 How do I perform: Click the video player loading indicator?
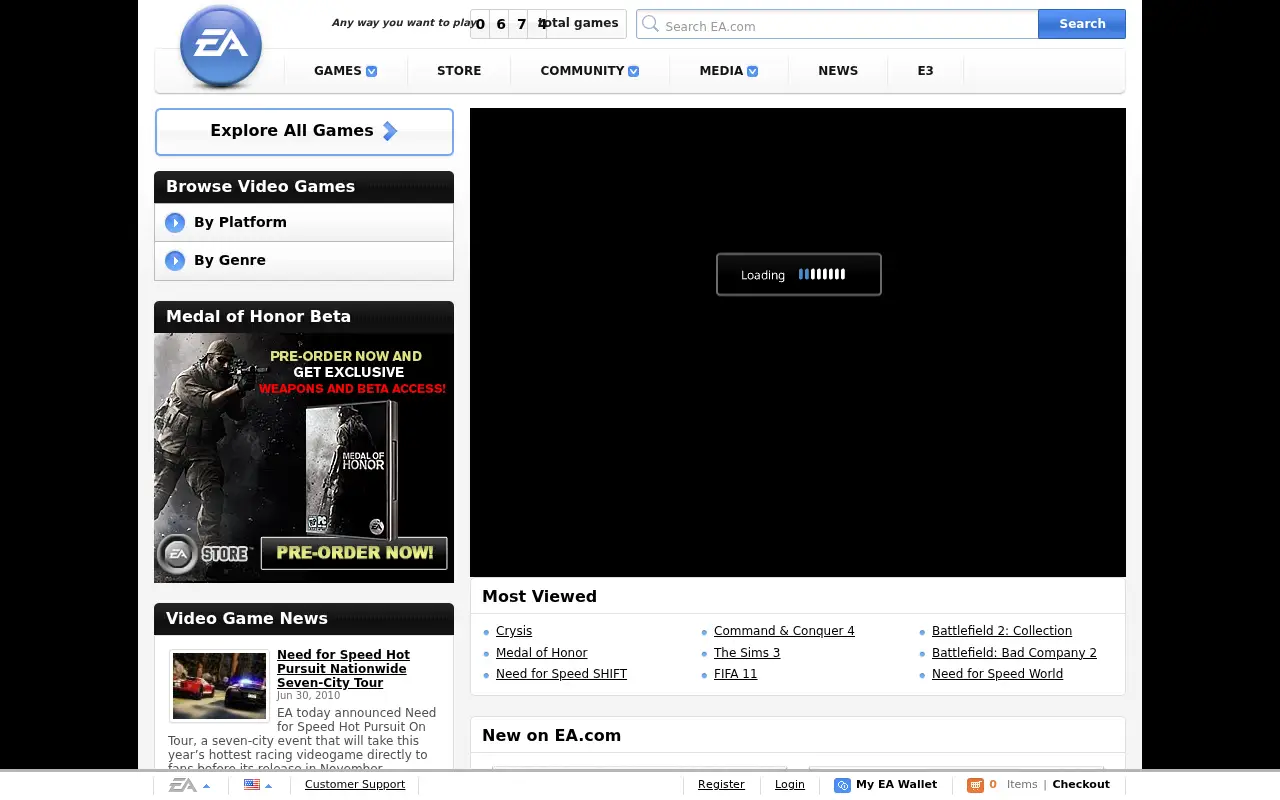[799, 274]
